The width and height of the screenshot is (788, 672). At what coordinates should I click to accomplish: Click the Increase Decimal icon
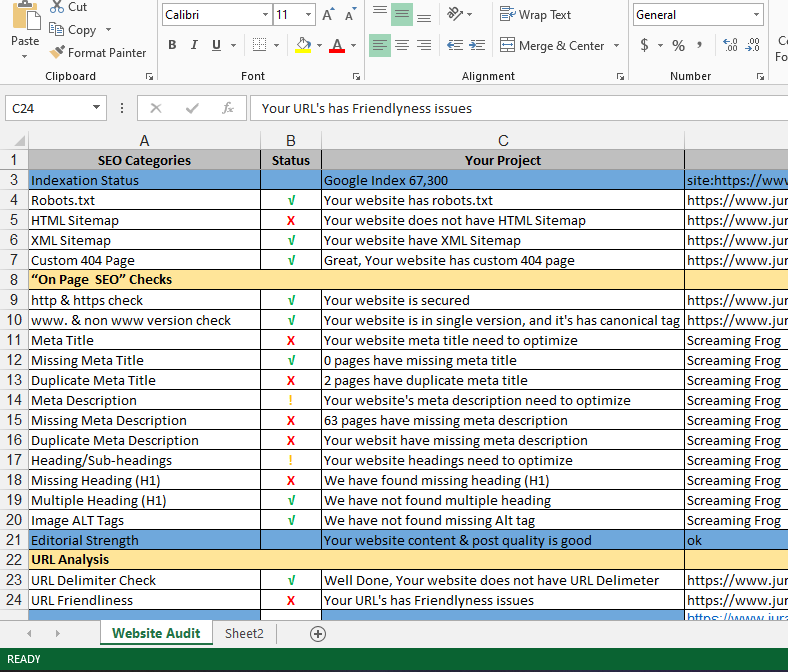tap(730, 45)
